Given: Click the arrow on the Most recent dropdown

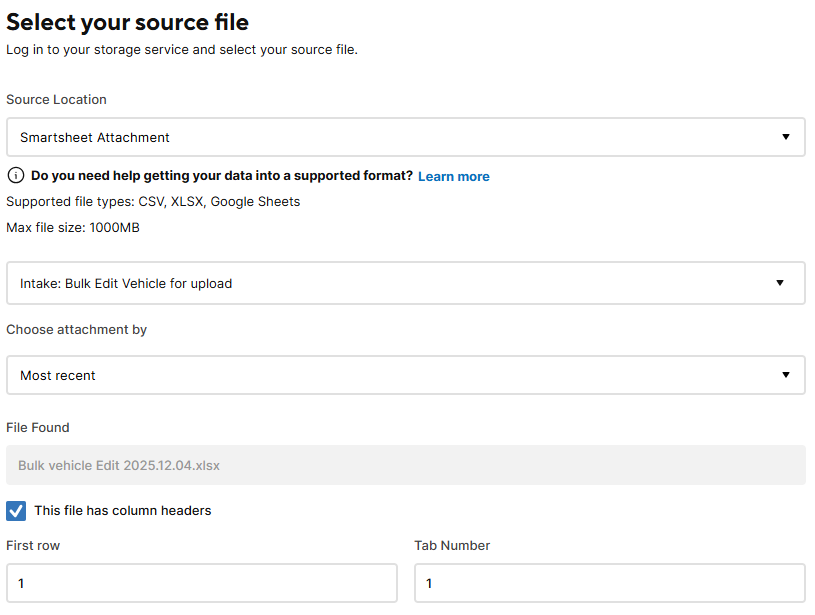Looking at the screenshot, I should (785, 375).
